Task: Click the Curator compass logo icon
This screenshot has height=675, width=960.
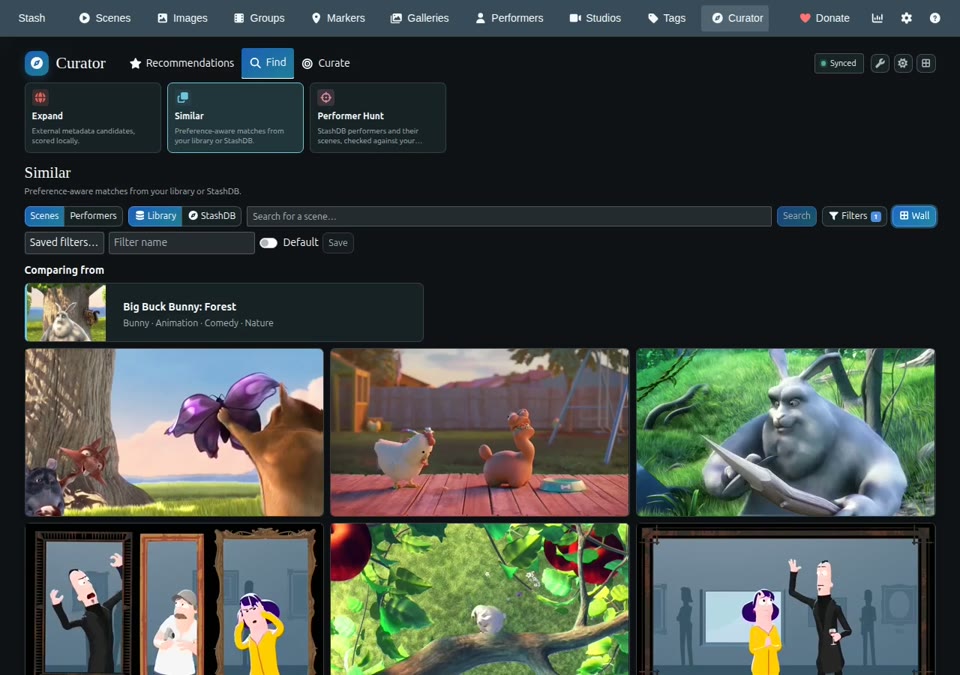Action: point(37,63)
